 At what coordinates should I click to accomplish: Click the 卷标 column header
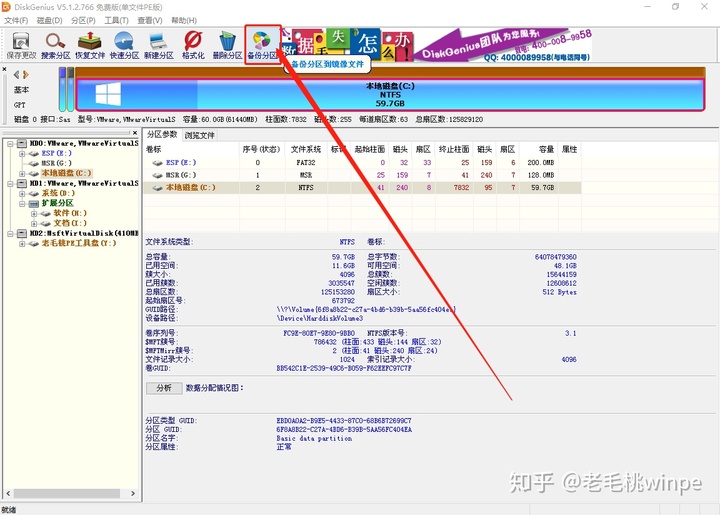(191, 149)
